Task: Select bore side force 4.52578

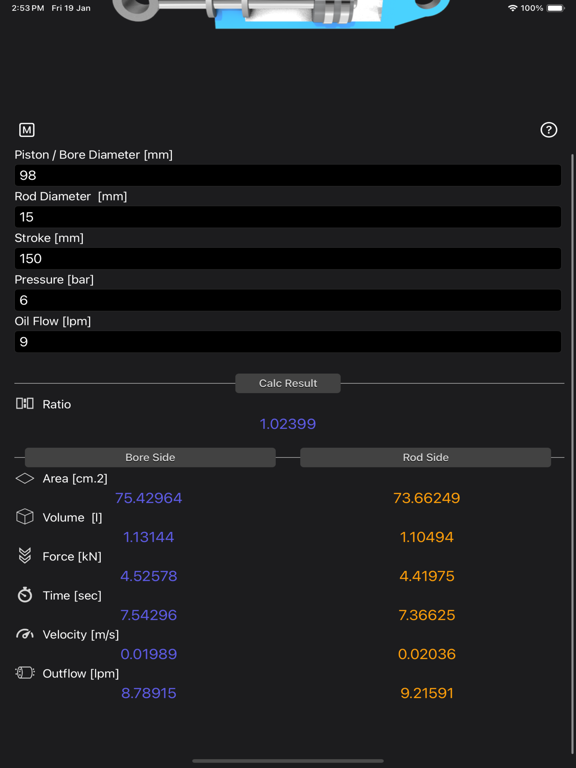Action: [x=149, y=576]
